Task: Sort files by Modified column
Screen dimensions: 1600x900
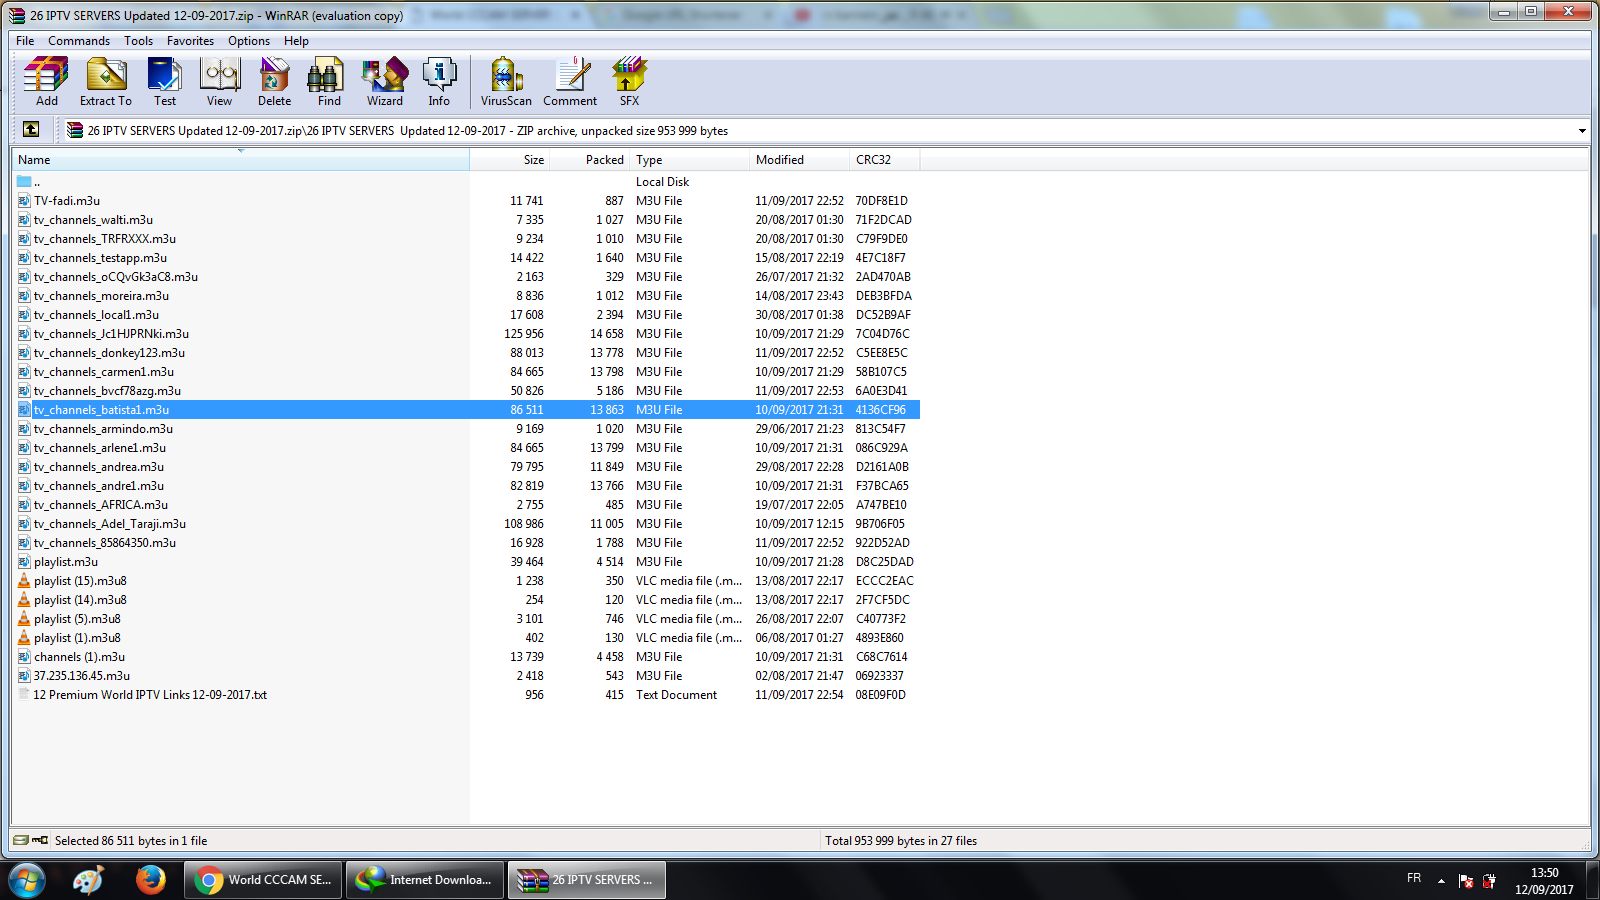Action: pyautogui.click(x=799, y=160)
